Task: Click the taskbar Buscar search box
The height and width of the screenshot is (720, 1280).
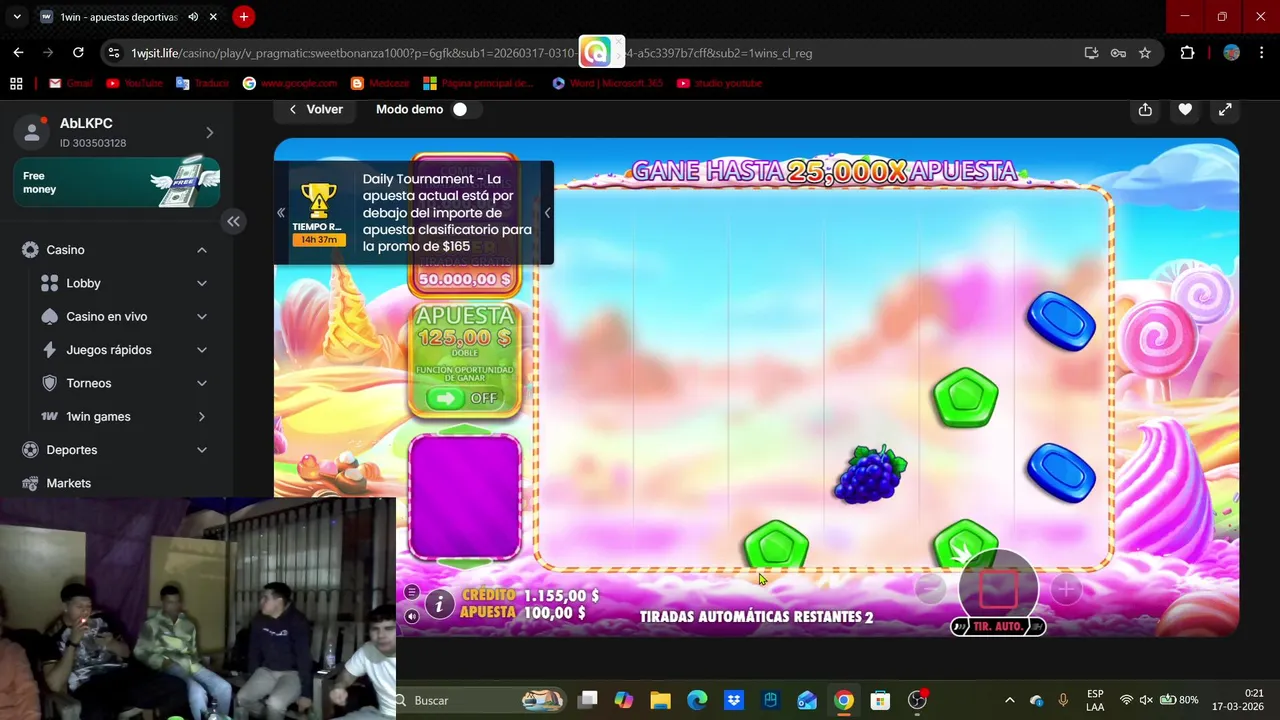Action: point(480,700)
